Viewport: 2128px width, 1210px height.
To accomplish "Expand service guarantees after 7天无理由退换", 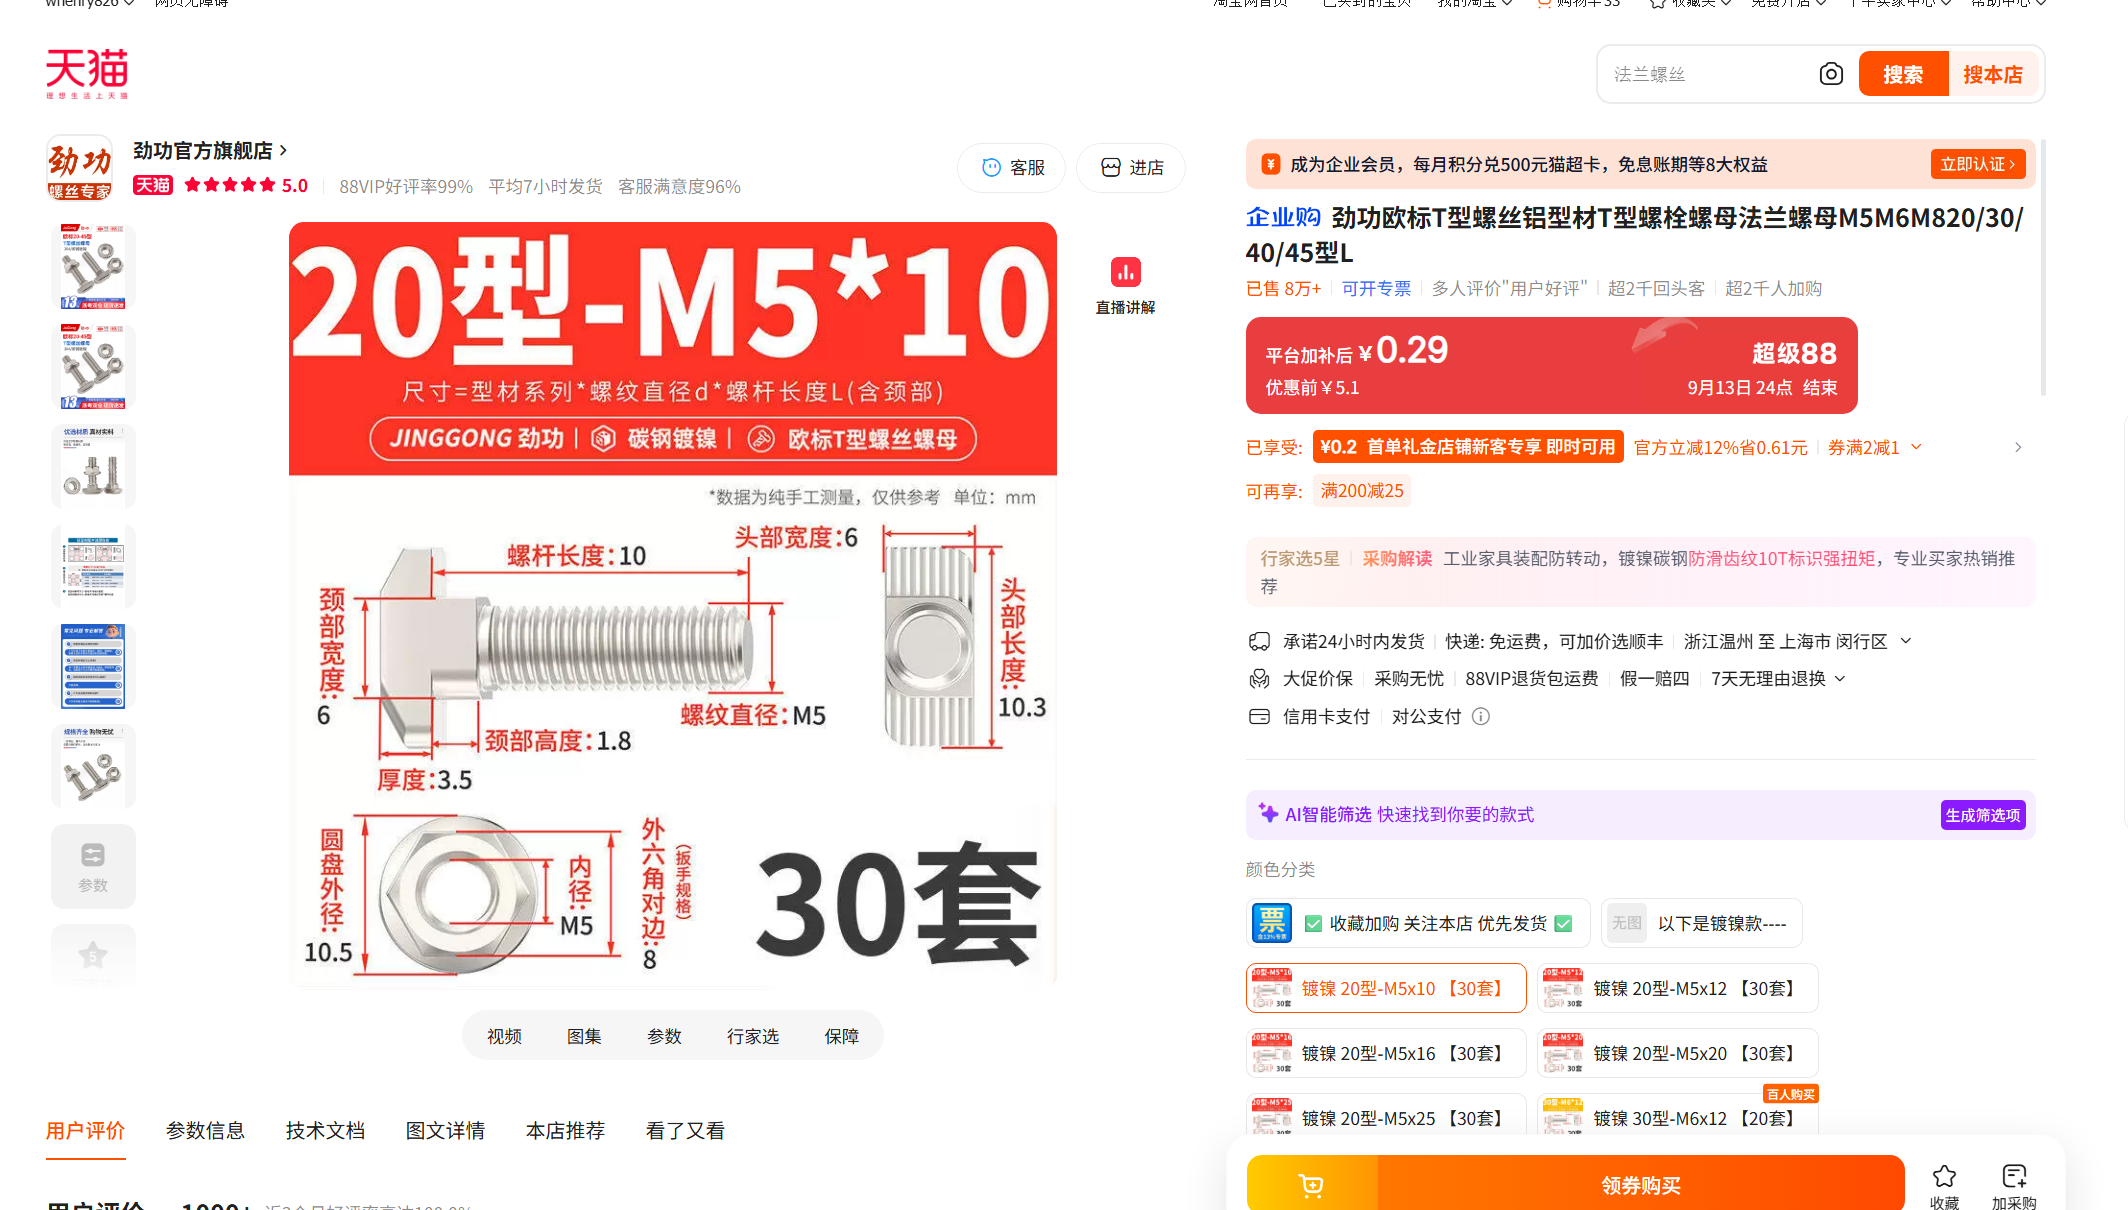I will [x=1840, y=679].
